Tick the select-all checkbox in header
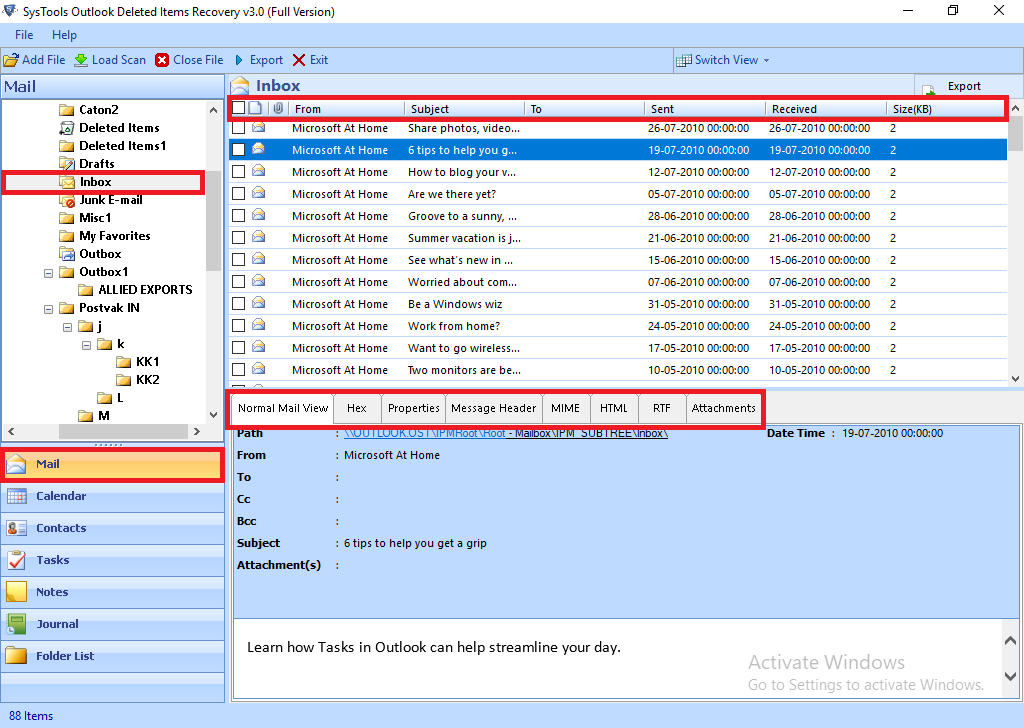Image resolution: width=1024 pixels, height=728 pixels. click(238, 108)
